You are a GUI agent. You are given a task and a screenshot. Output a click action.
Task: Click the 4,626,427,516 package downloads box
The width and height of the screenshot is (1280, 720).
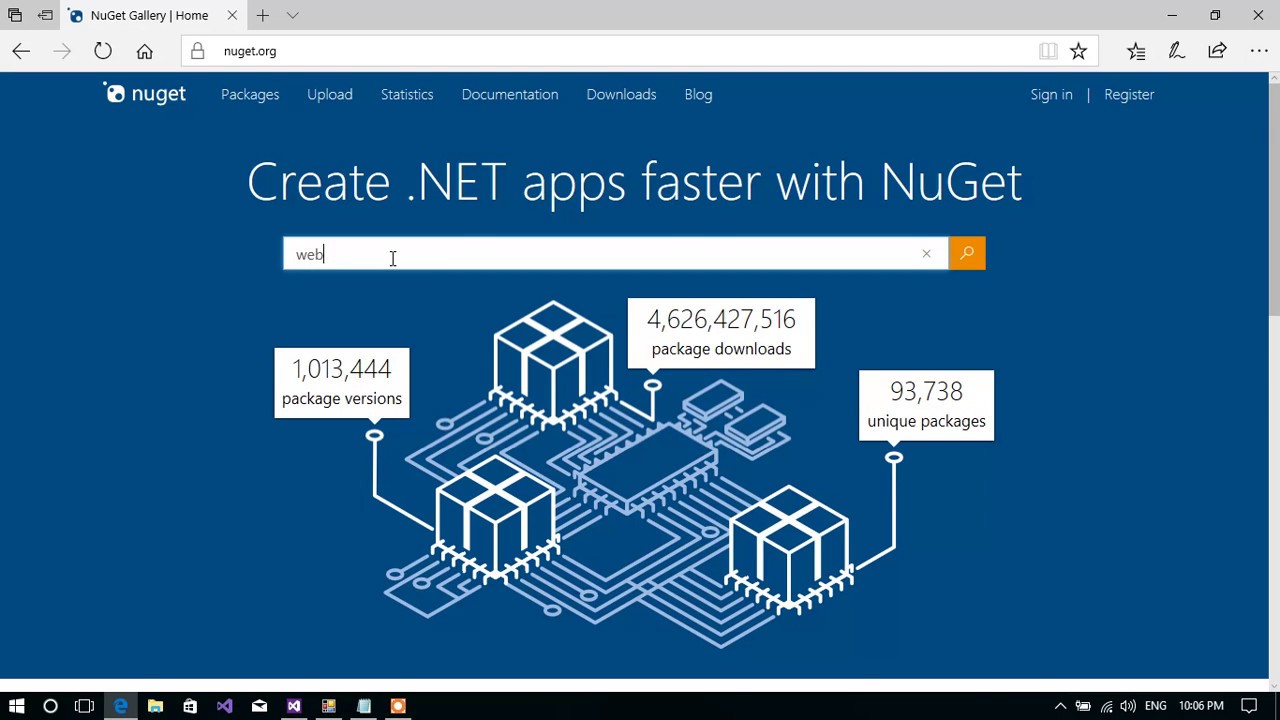721,333
